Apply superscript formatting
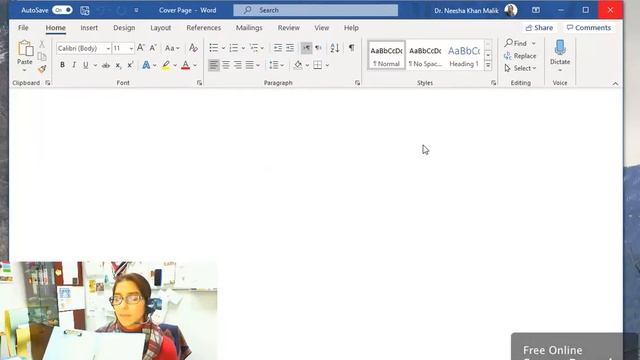The image size is (640, 360). point(130,65)
